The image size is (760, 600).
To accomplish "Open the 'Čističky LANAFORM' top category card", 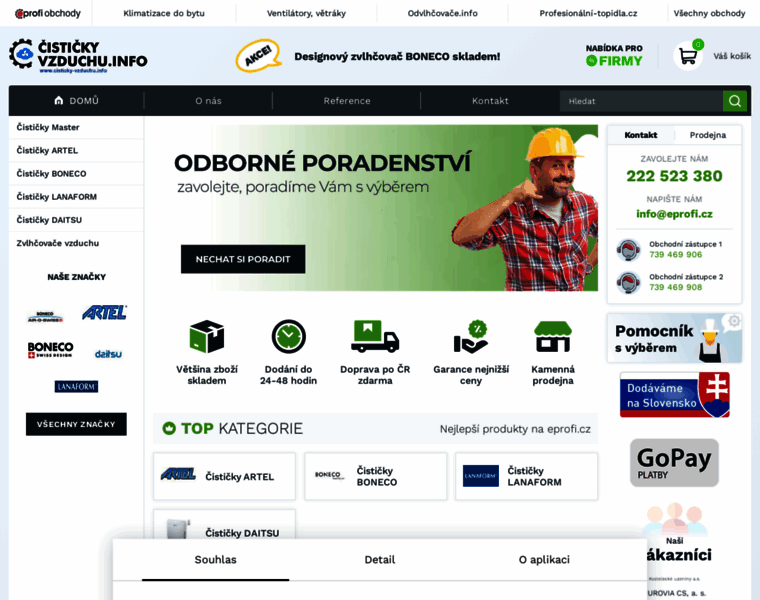I will click(526, 476).
